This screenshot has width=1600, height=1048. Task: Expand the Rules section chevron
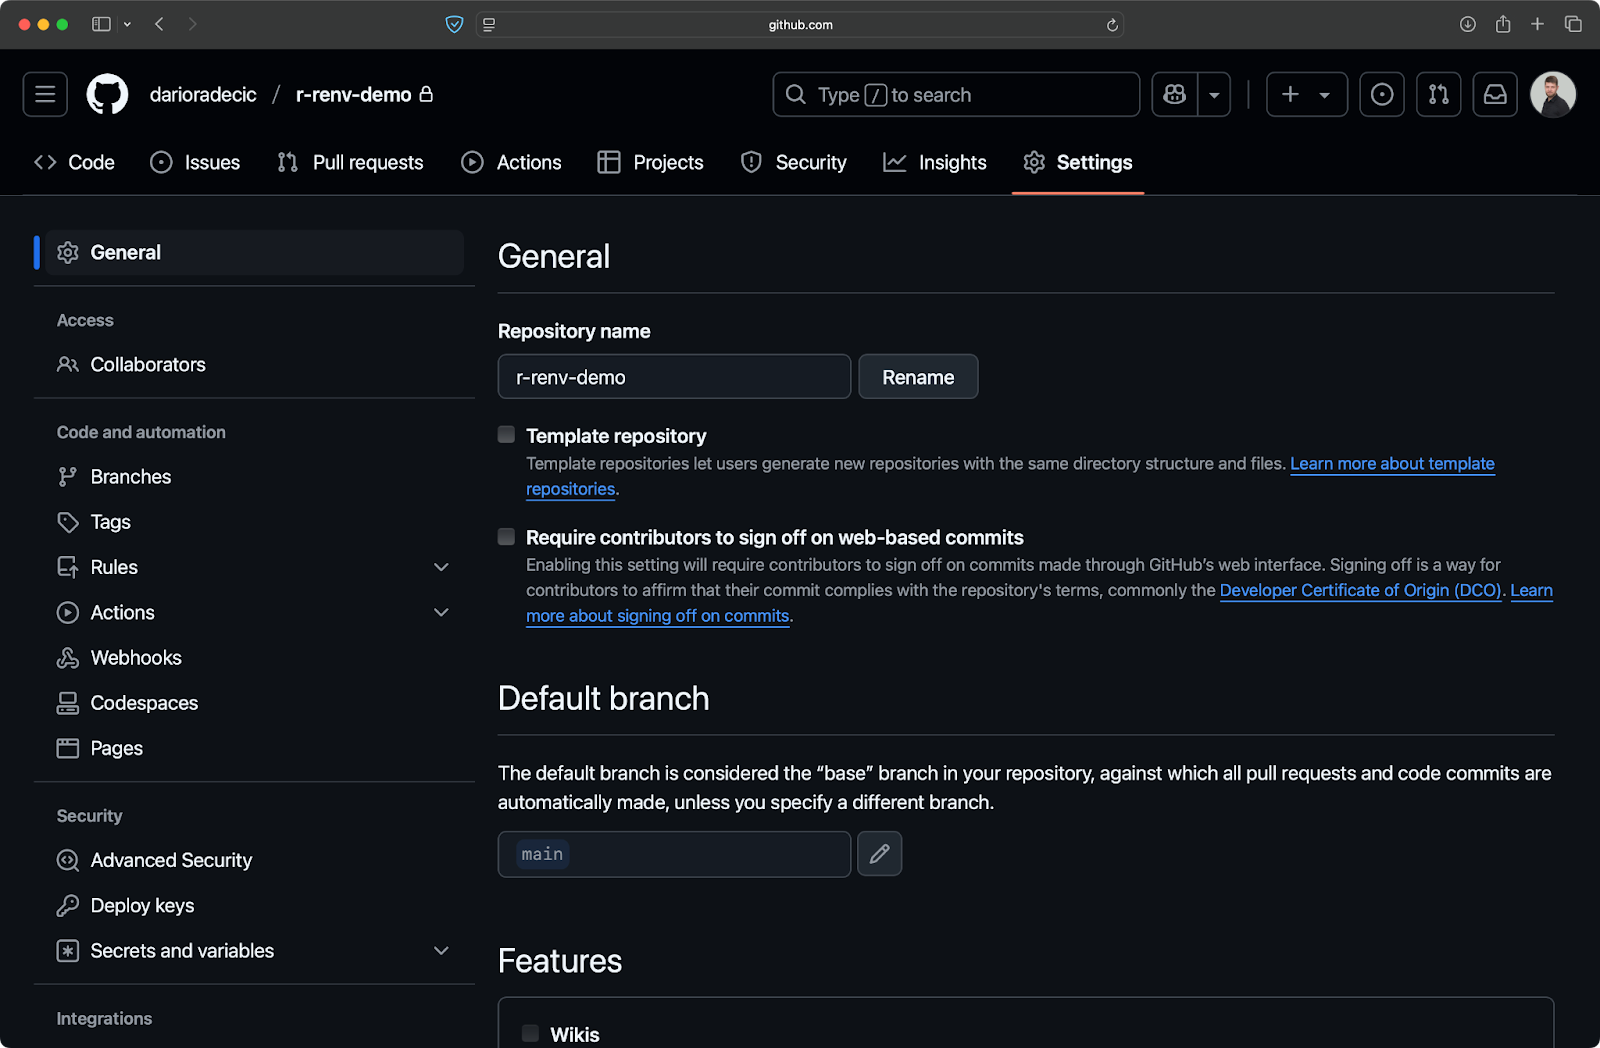click(x=441, y=567)
